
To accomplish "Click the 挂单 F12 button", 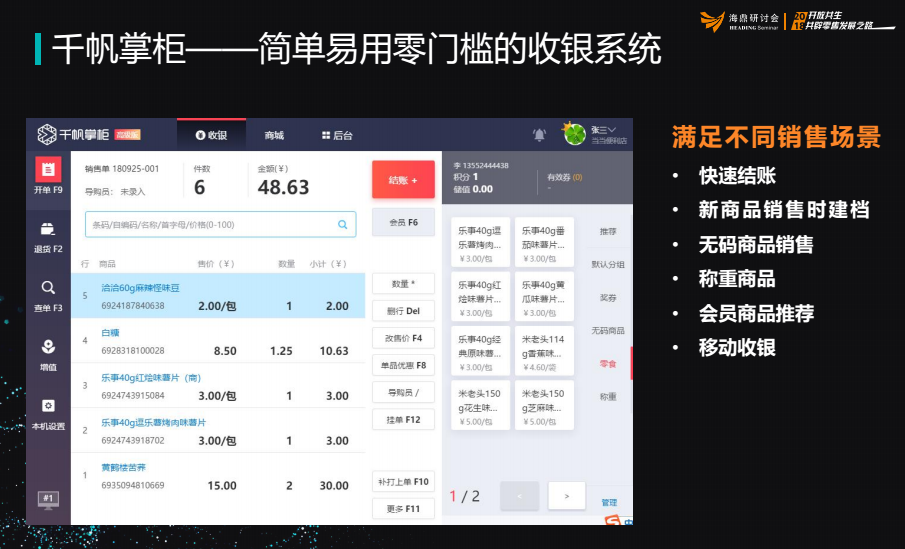I will 403,420.
